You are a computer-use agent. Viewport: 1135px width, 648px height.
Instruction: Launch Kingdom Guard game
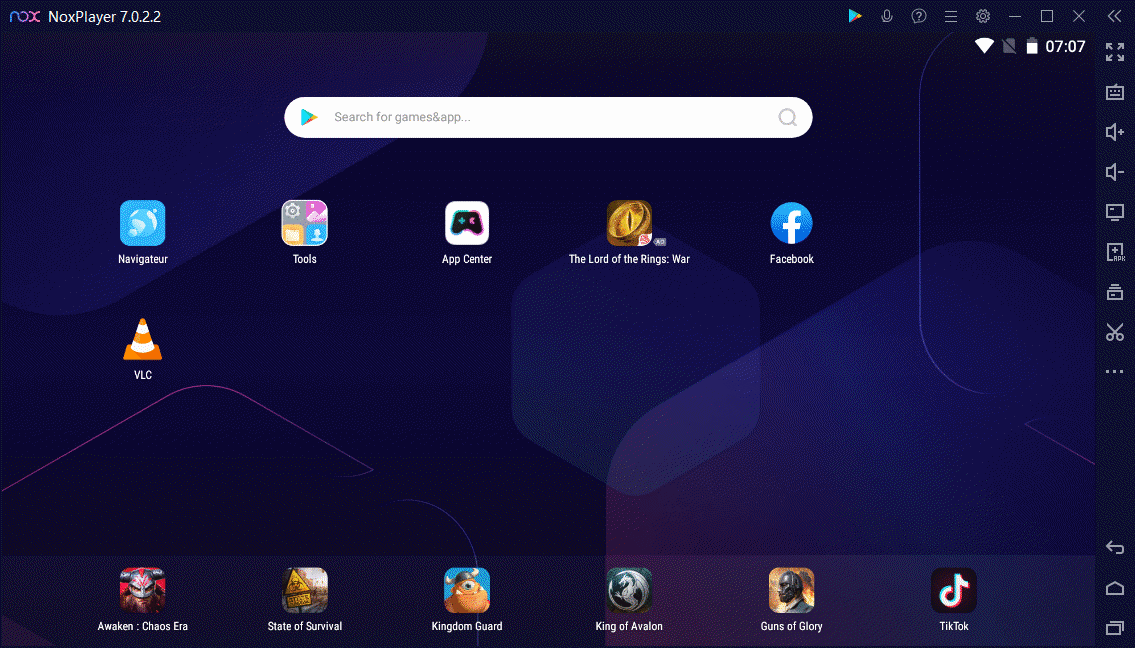point(467,591)
